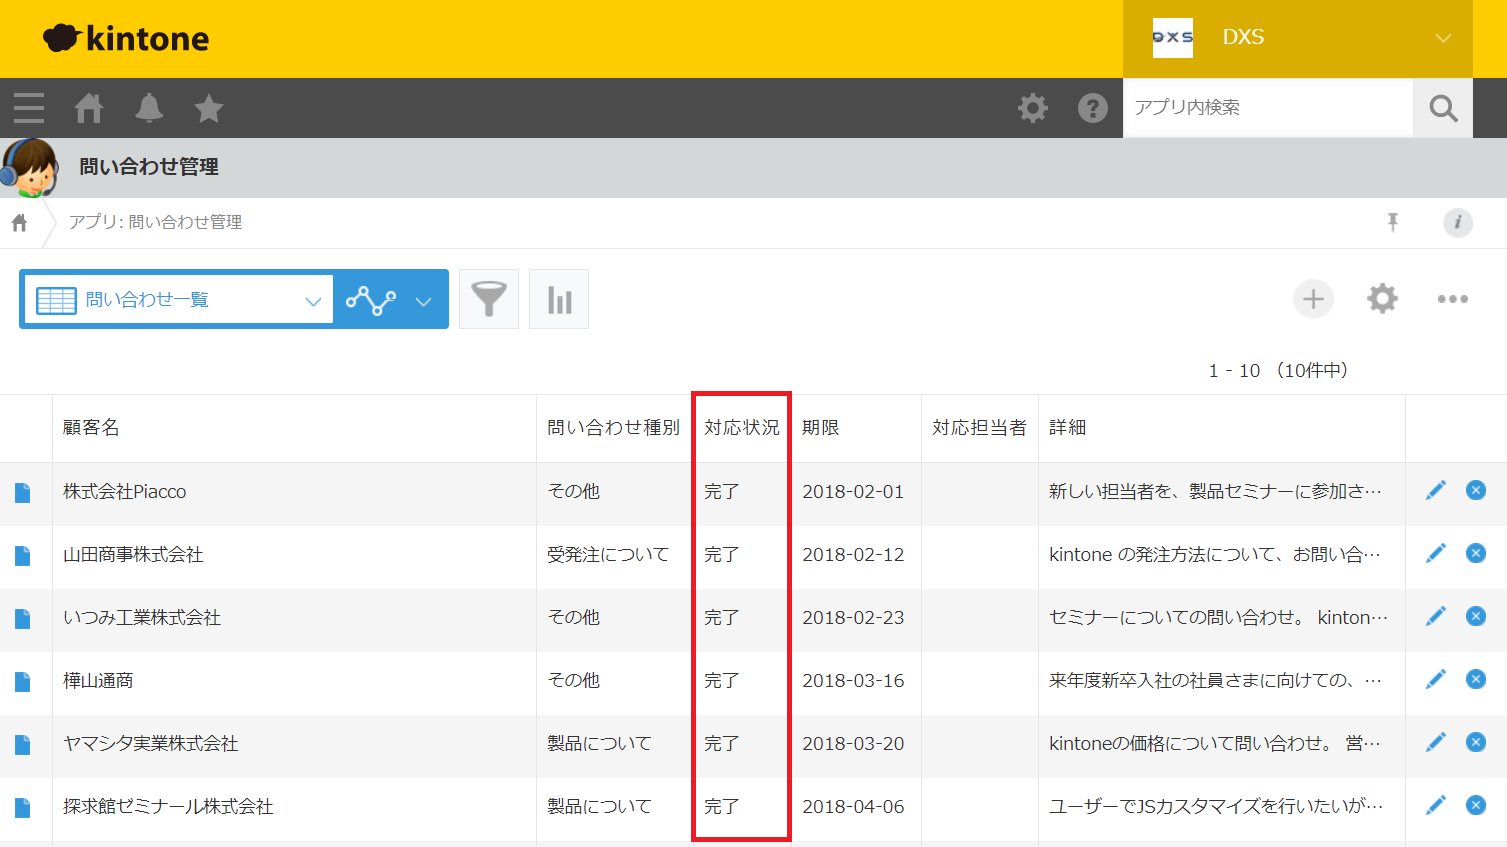Image resolution: width=1507 pixels, height=847 pixels.
Task: Click the 問い合わせ管理 app title
Action: point(149,167)
